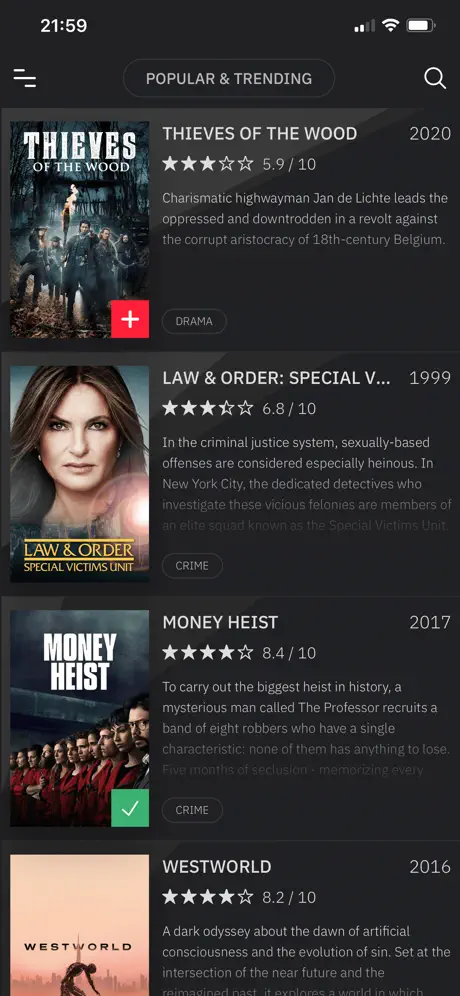Select CRIME tag under Law & Order
The width and height of the screenshot is (460, 996).
(x=192, y=566)
